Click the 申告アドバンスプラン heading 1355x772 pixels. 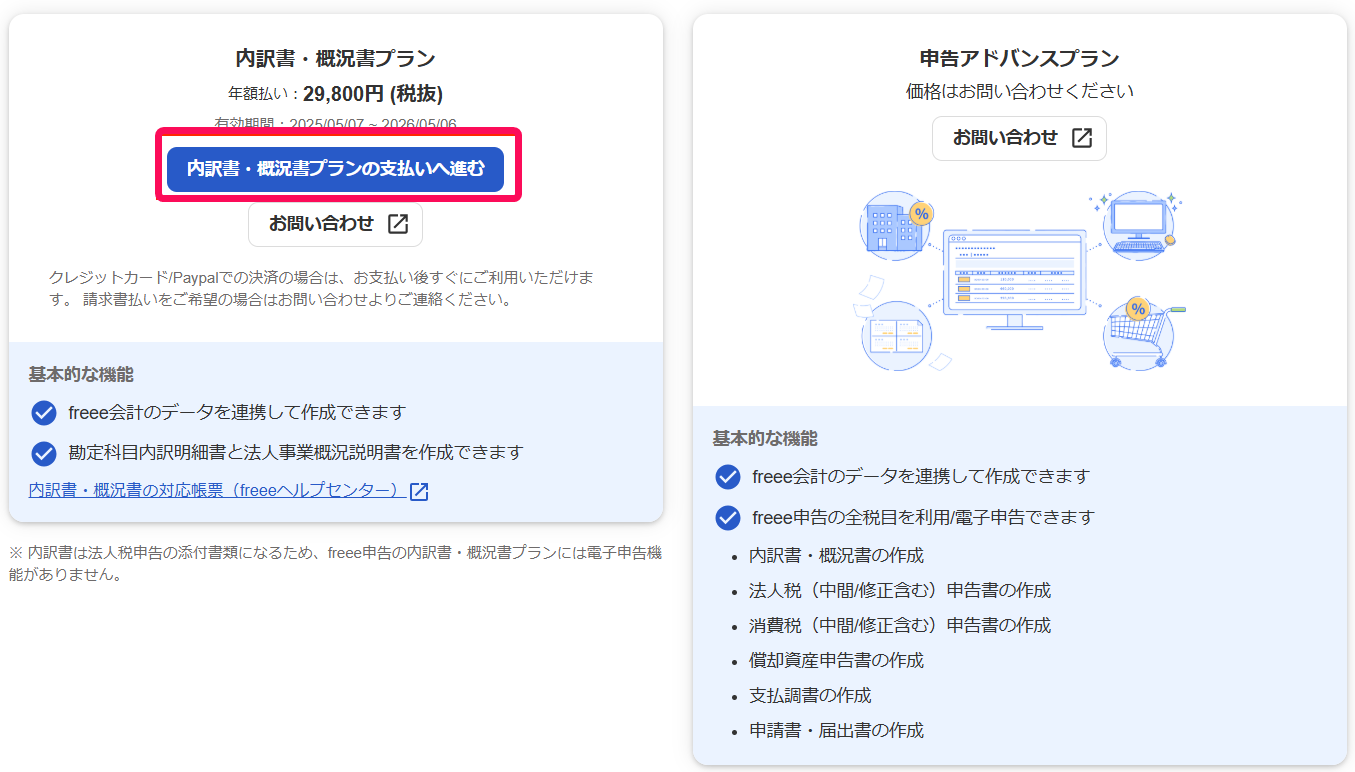(x=1019, y=59)
